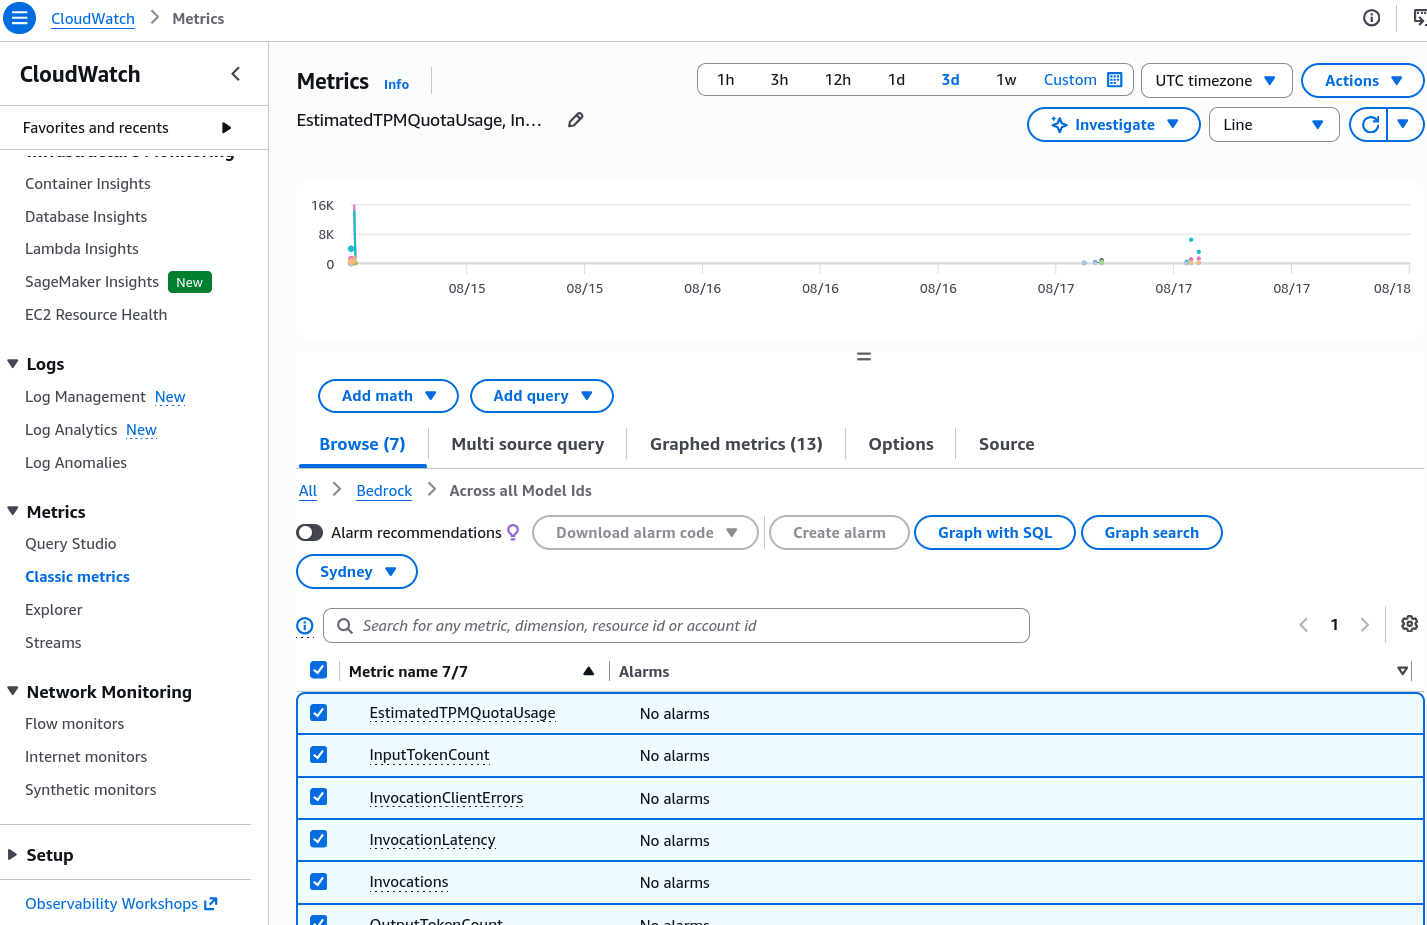Edit the graph title with pencil icon
Image resolution: width=1427 pixels, height=925 pixels.
576,120
